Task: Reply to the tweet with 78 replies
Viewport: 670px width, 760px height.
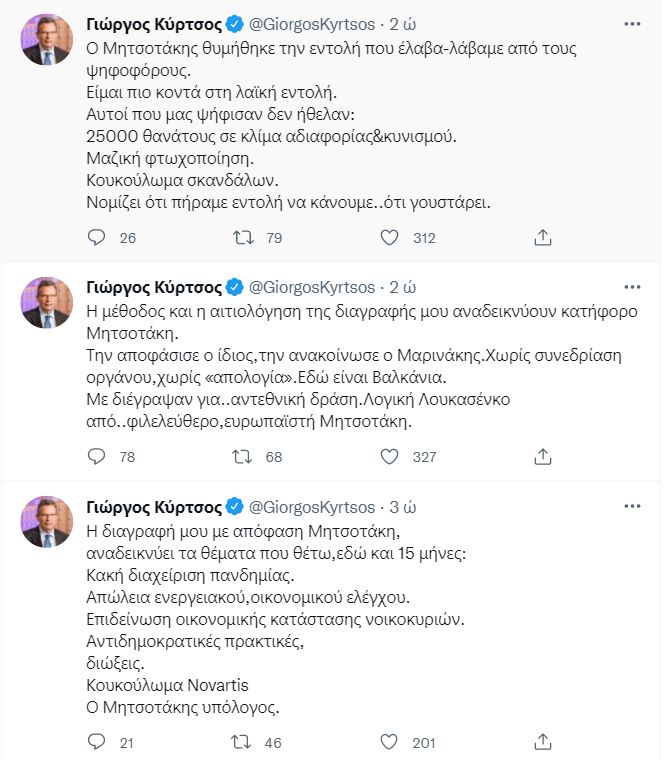Action: [97, 457]
